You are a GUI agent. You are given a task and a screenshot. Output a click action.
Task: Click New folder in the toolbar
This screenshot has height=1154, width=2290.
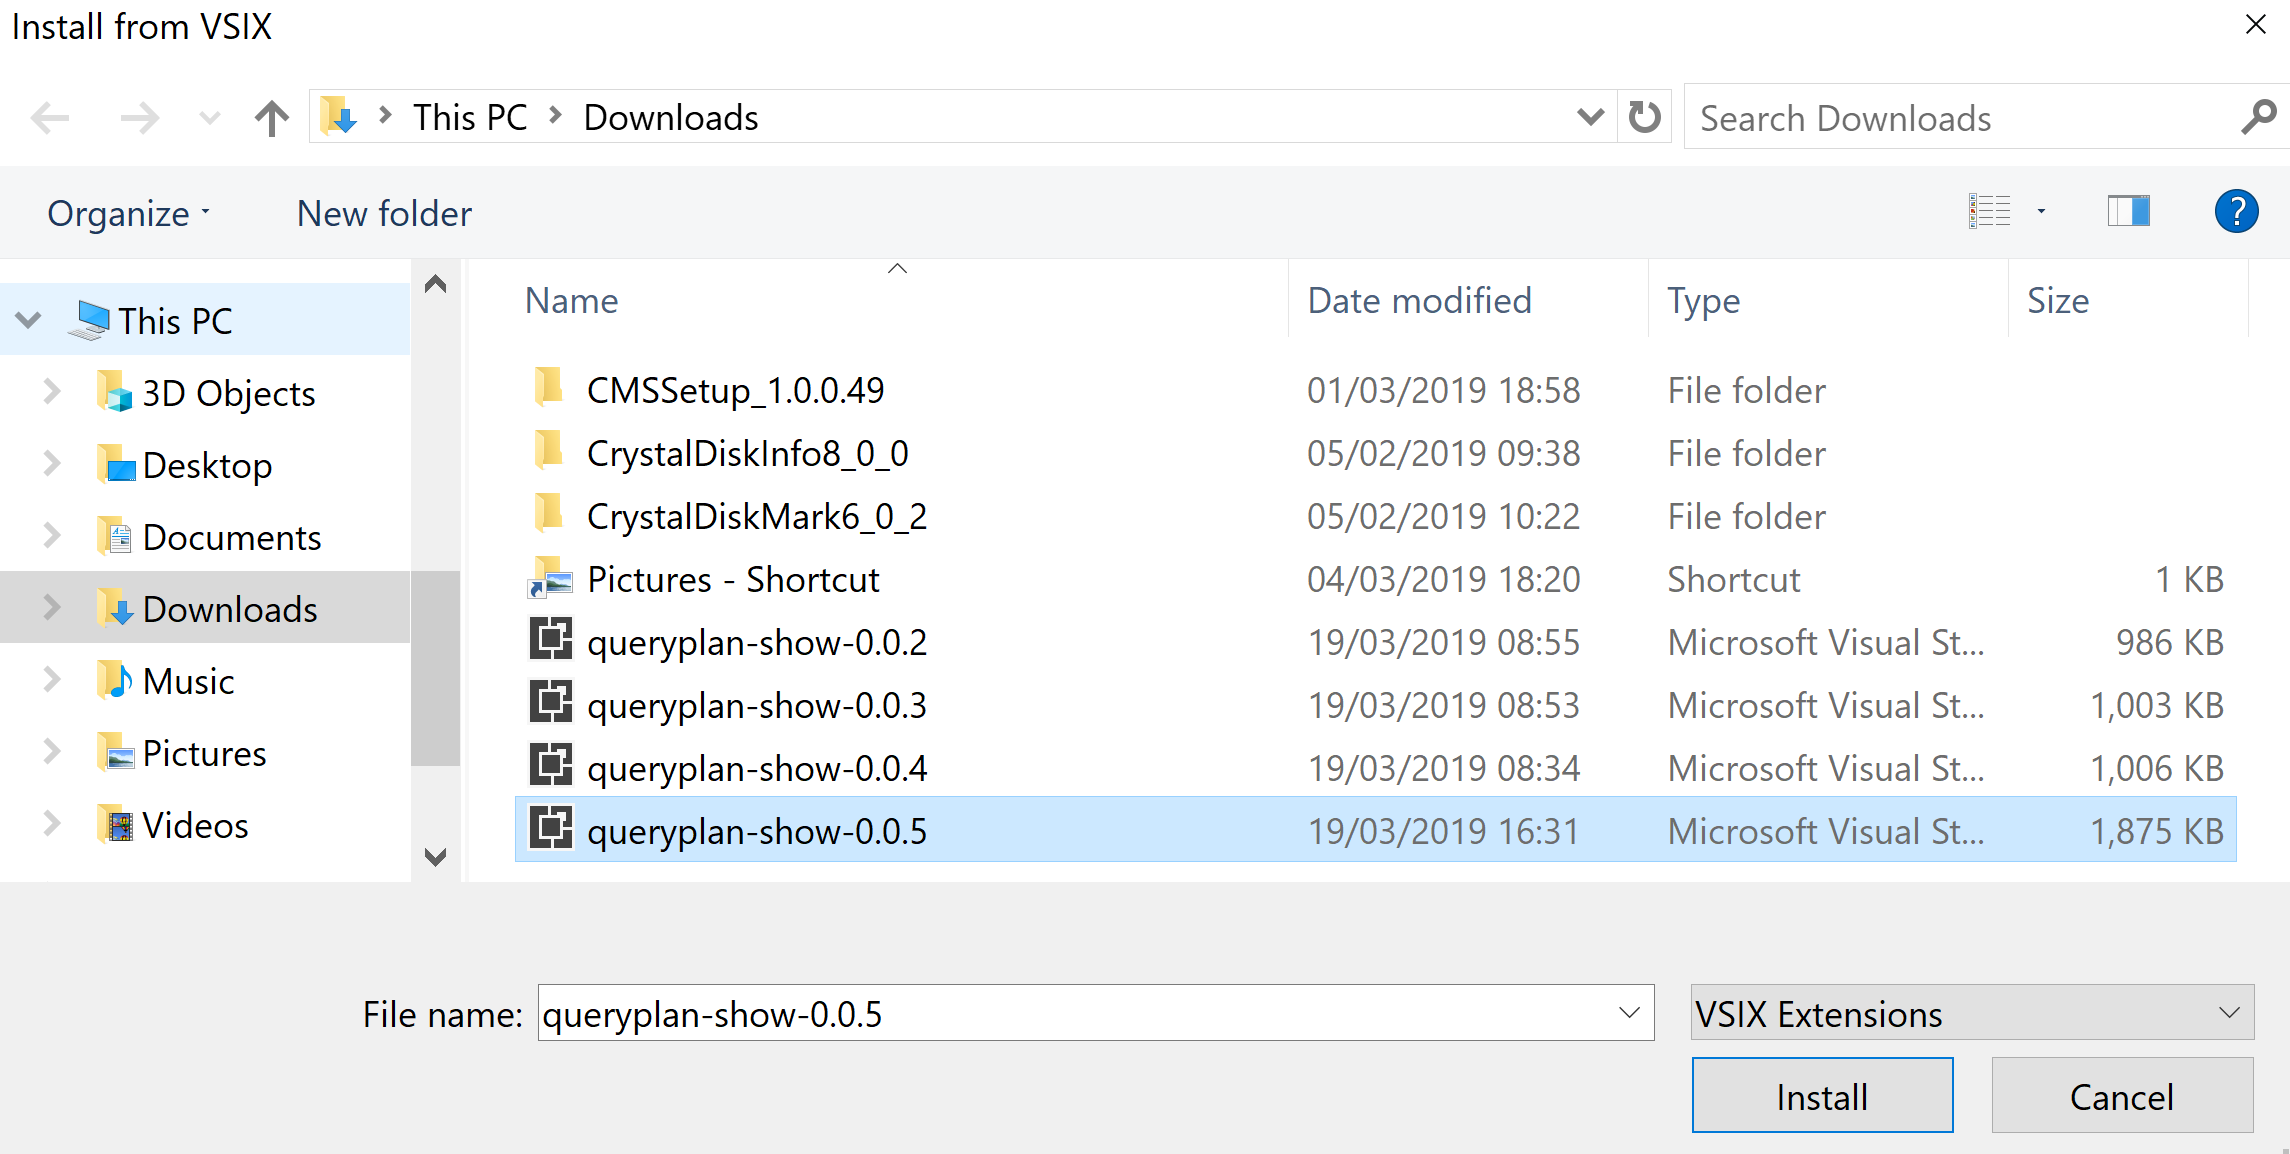point(384,214)
